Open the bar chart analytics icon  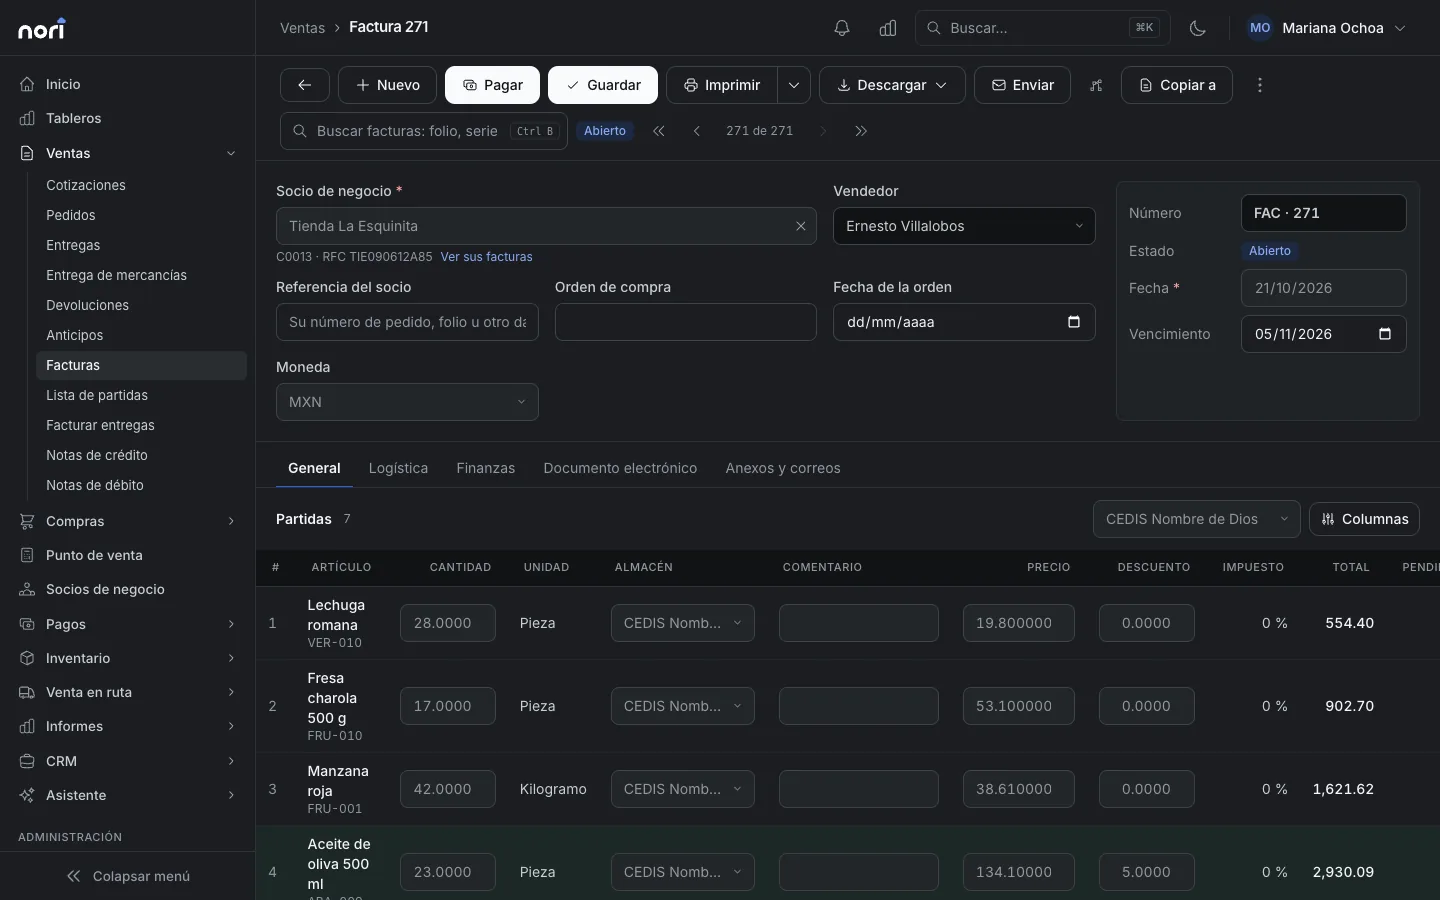pos(888,28)
